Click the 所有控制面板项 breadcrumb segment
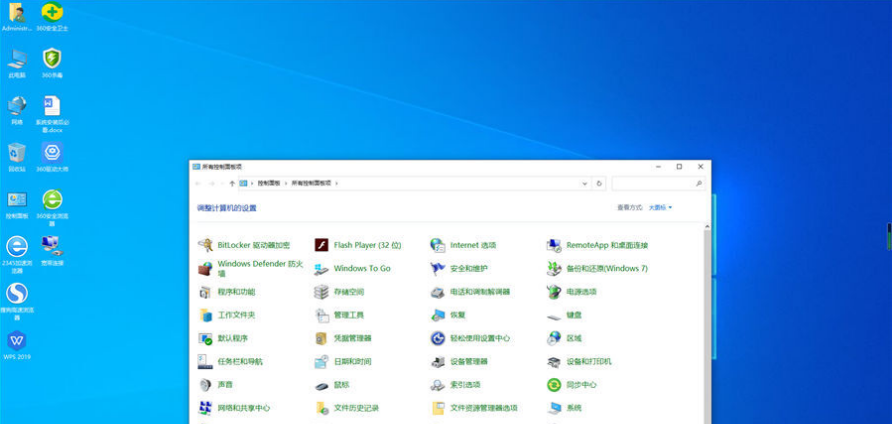Screen dimensions: 892x424 (x=311, y=184)
